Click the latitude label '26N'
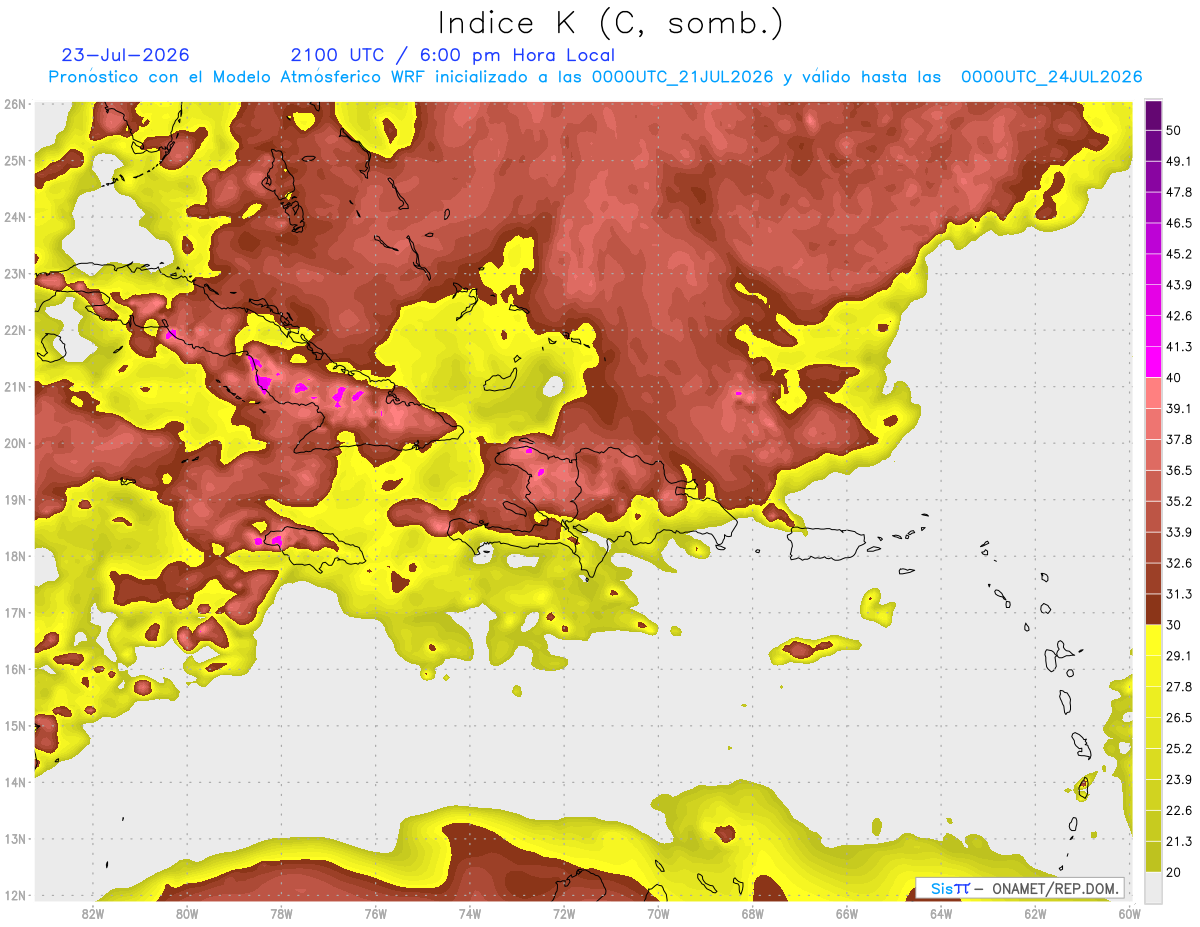 (14, 104)
